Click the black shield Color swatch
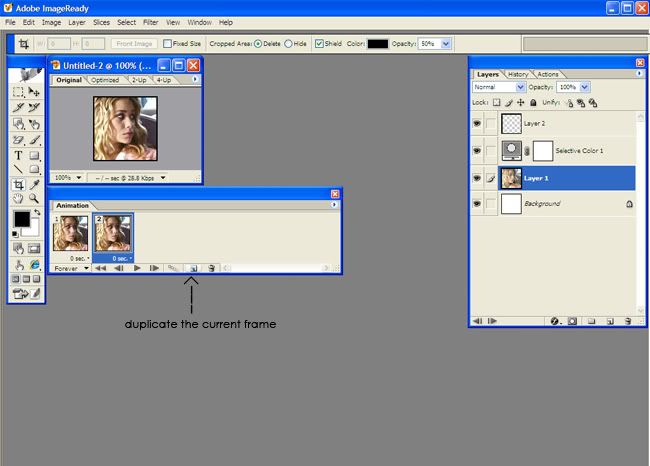Viewport: 650px width, 466px height. pos(377,44)
